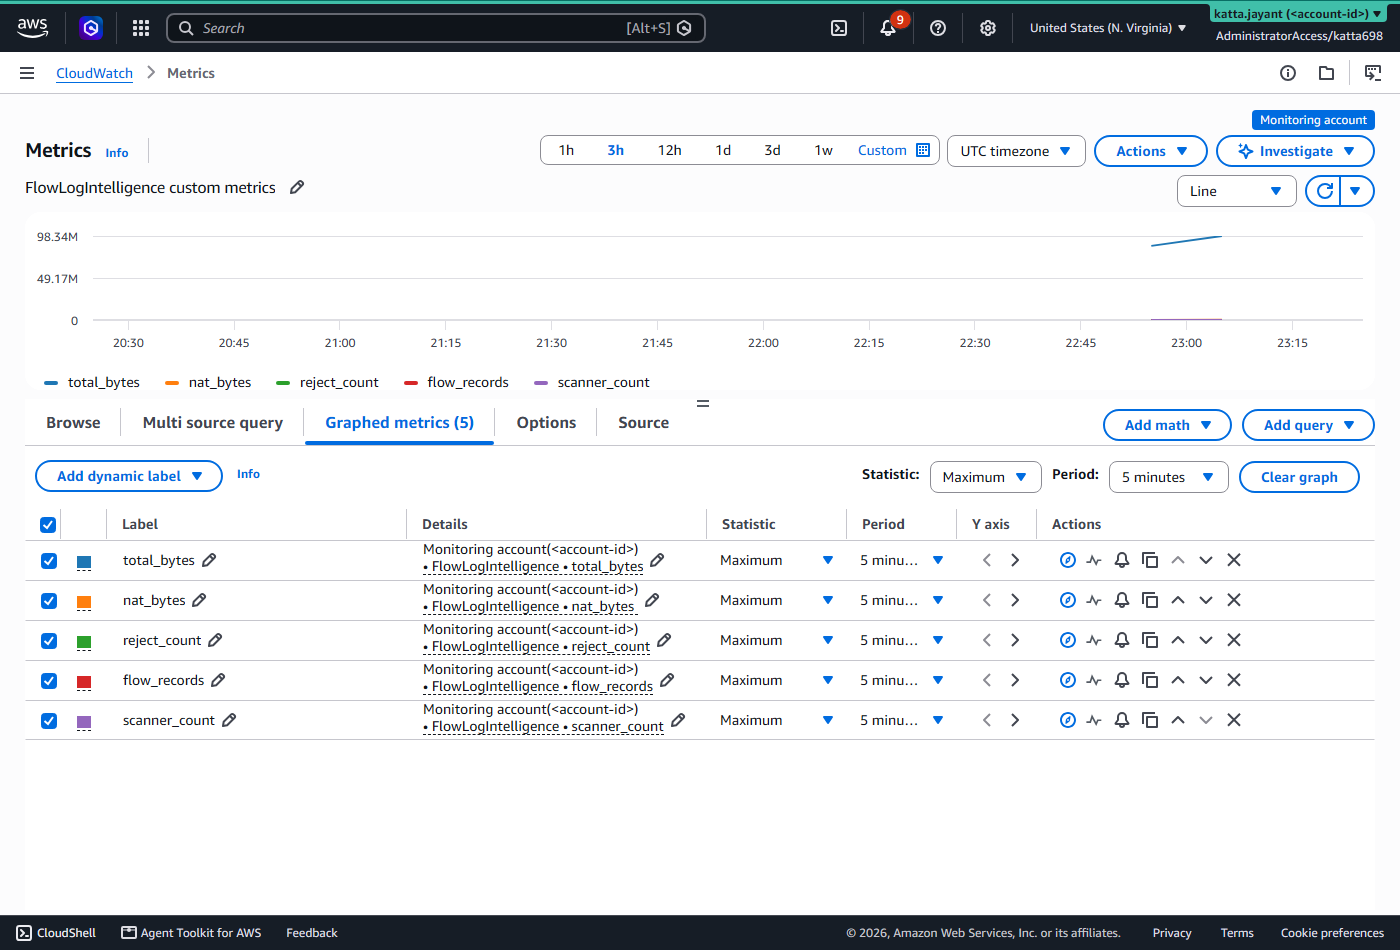Toggle the select-all metrics checkbox
1400x950 pixels.
click(48, 525)
